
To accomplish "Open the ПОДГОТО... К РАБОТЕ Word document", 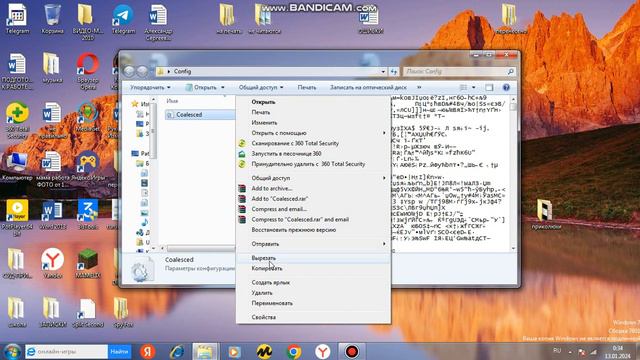I will tap(17, 71).
